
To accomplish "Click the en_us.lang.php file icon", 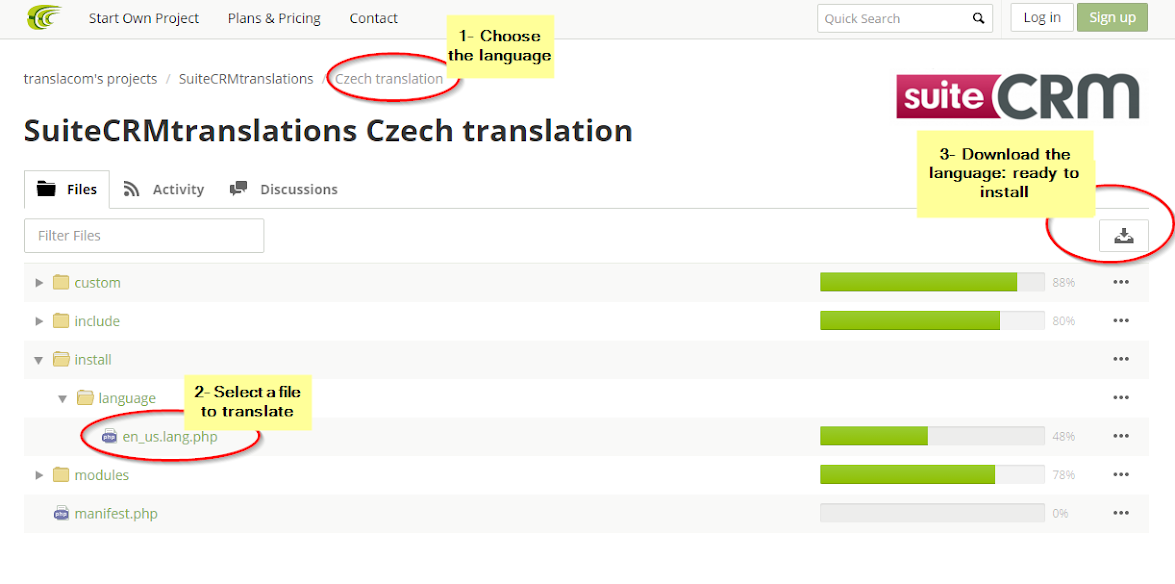I will (x=110, y=437).
